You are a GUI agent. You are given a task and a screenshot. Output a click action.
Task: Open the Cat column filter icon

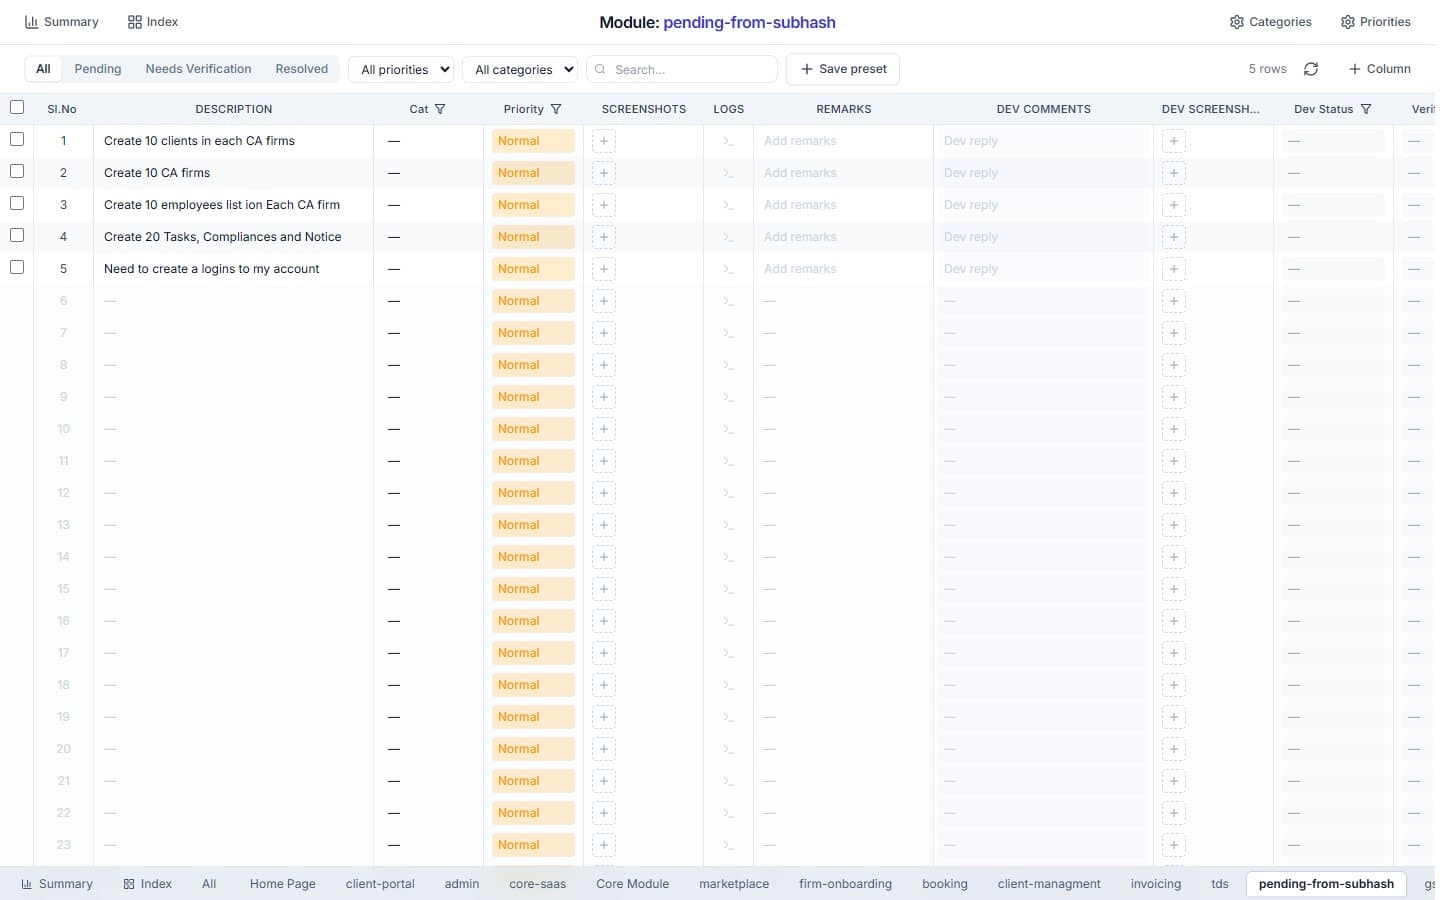tap(440, 109)
